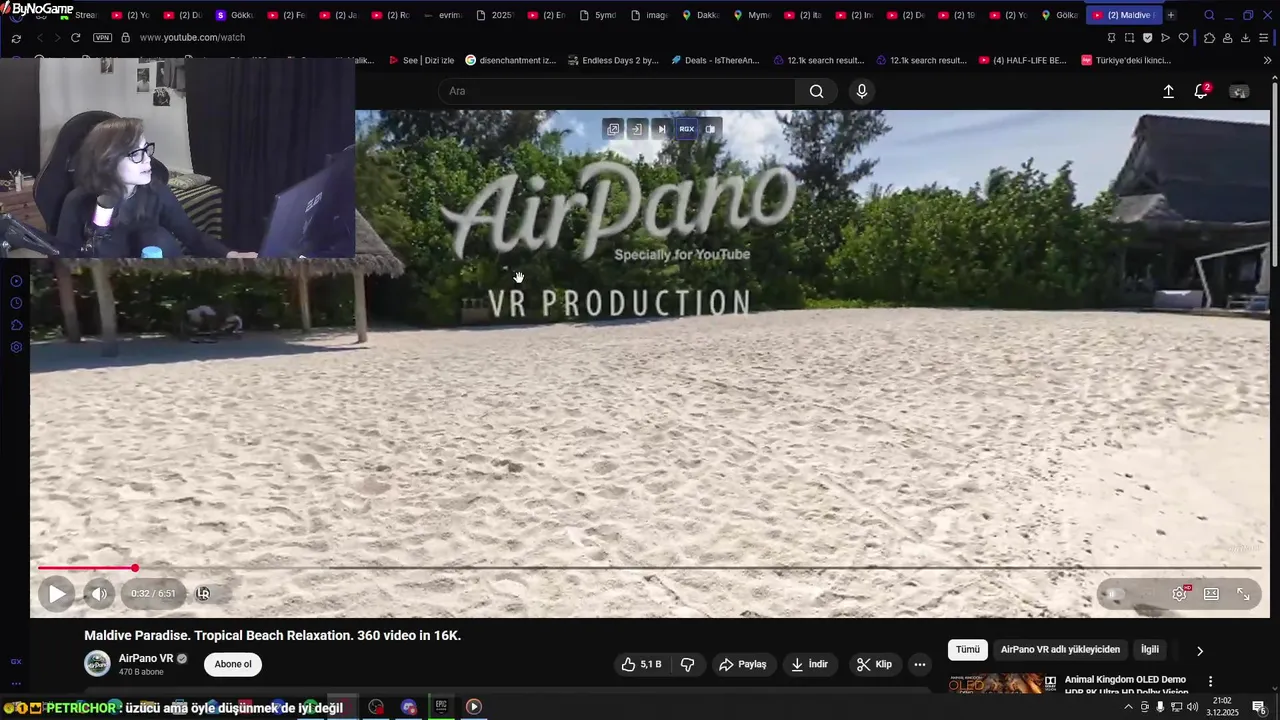Click the Klip clip button
Image resolution: width=1280 pixels, height=720 pixels.
(874, 664)
